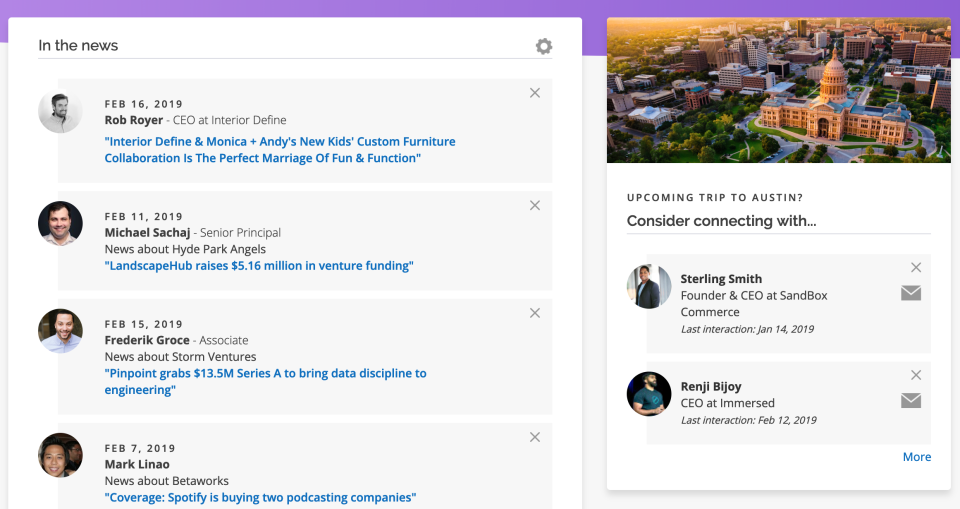This screenshot has height=509, width=960.
Task: Email Renji Bijoy via the envelope icon
Action: coord(910,400)
